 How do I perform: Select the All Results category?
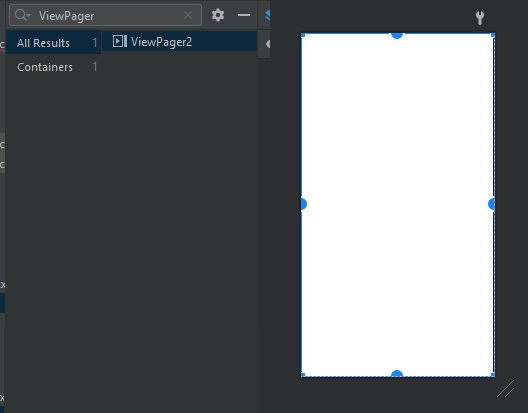coord(53,43)
